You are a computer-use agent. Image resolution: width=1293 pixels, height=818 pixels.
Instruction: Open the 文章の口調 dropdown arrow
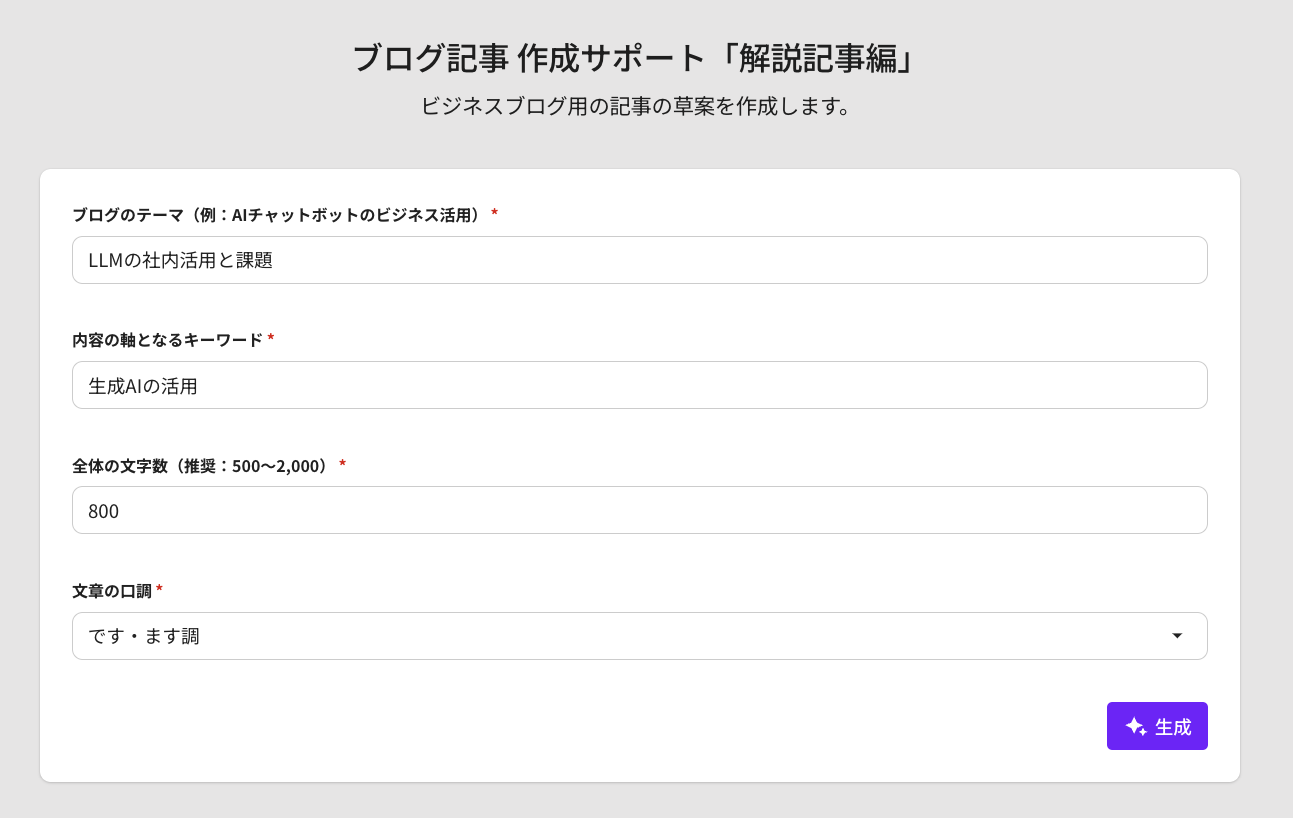click(x=1177, y=636)
